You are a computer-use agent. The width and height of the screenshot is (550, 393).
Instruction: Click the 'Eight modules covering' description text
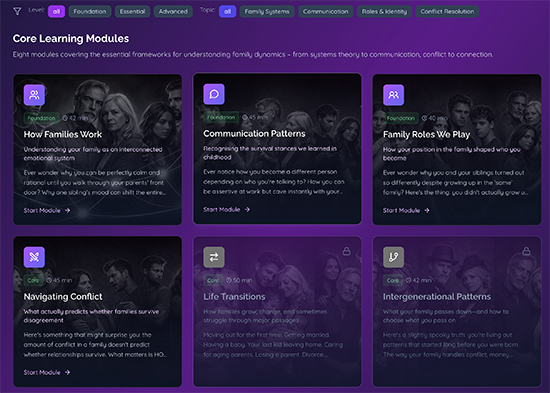pyautogui.click(x=253, y=54)
